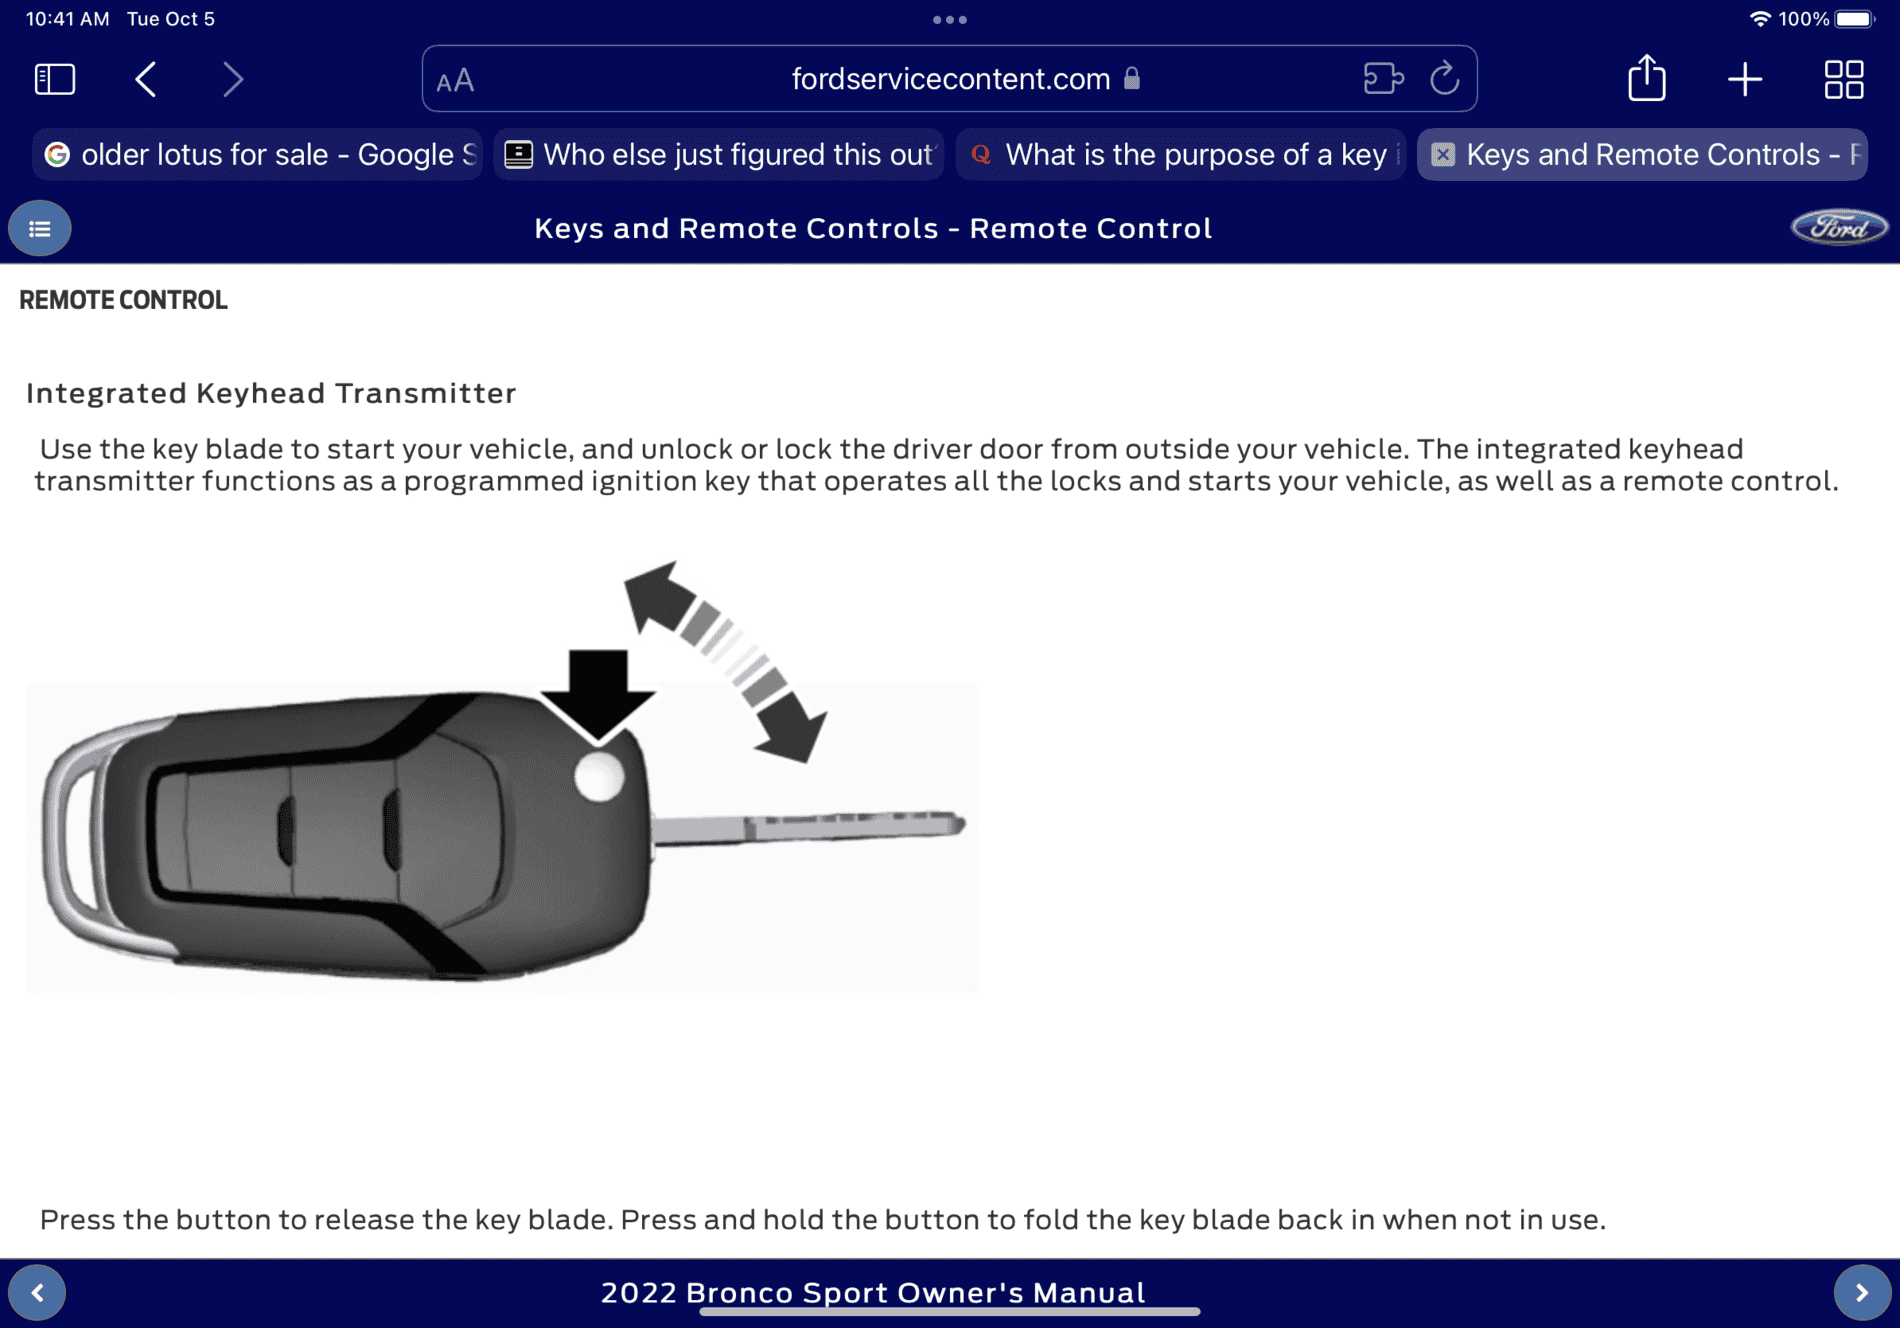Add a new tab with plus

tap(1745, 79)
